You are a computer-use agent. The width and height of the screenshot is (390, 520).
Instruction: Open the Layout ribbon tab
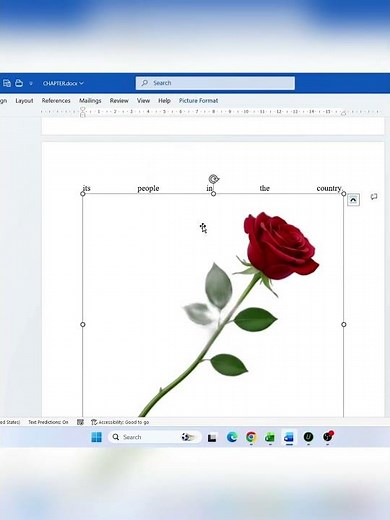24,101
